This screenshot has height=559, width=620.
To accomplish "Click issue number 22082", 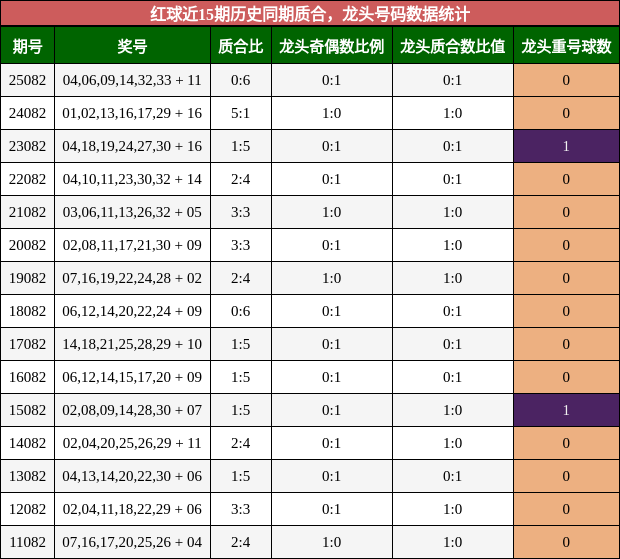I will coord(27,179).
